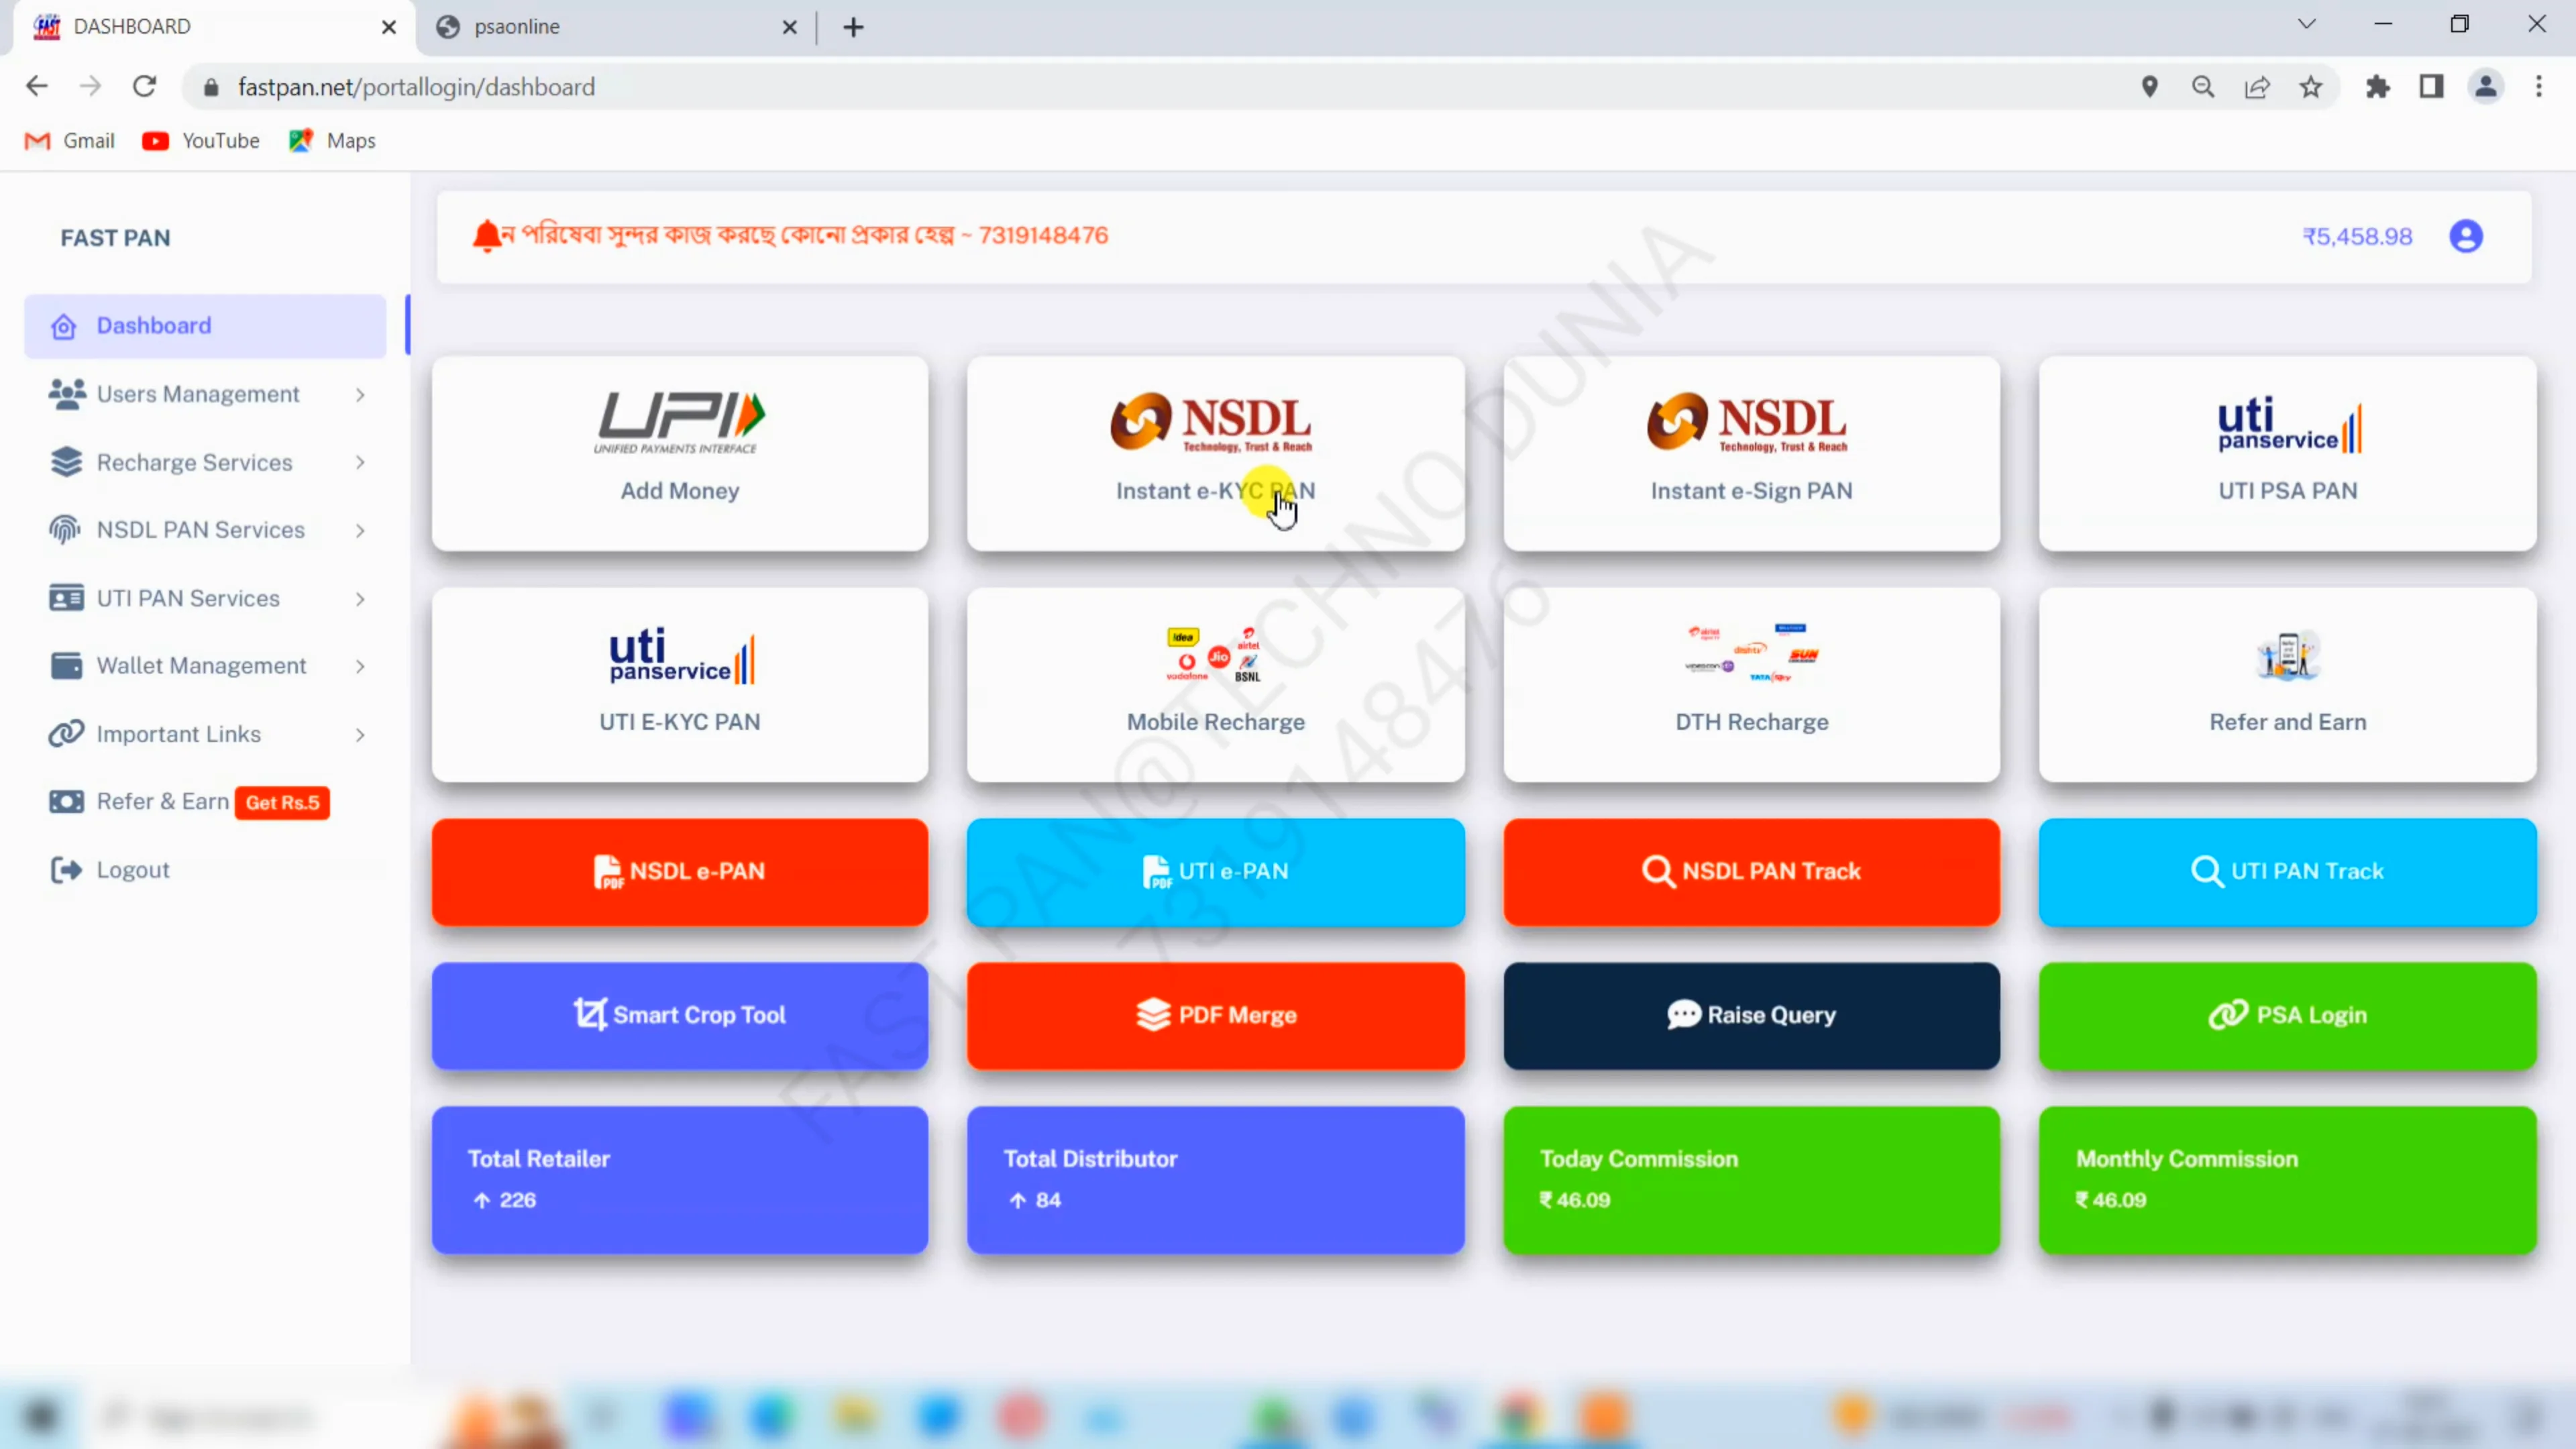Bookmark page with star icon
This screenshot has width=2576, height=1449.
[2310, 87]
